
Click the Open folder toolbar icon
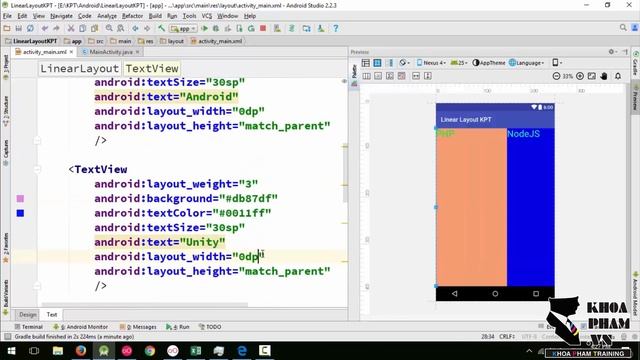point(7,29)
